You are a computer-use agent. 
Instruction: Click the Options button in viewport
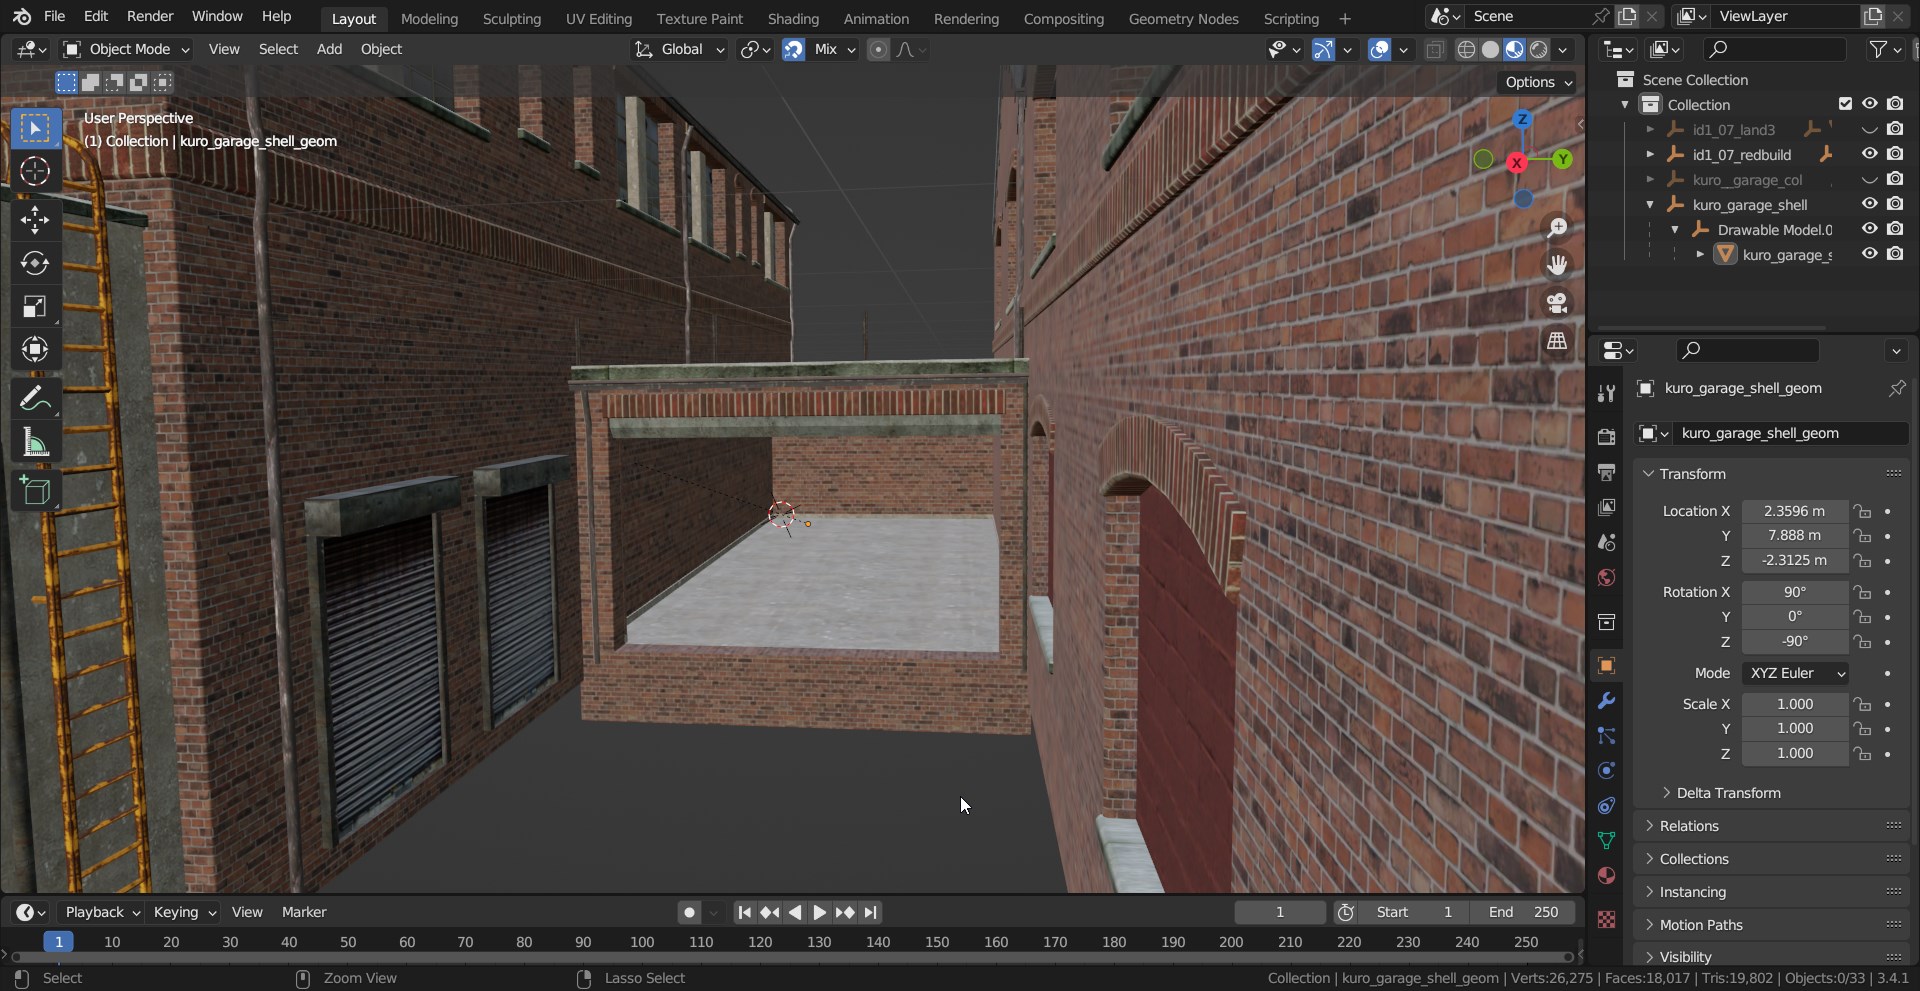(x=1538, y=82)
